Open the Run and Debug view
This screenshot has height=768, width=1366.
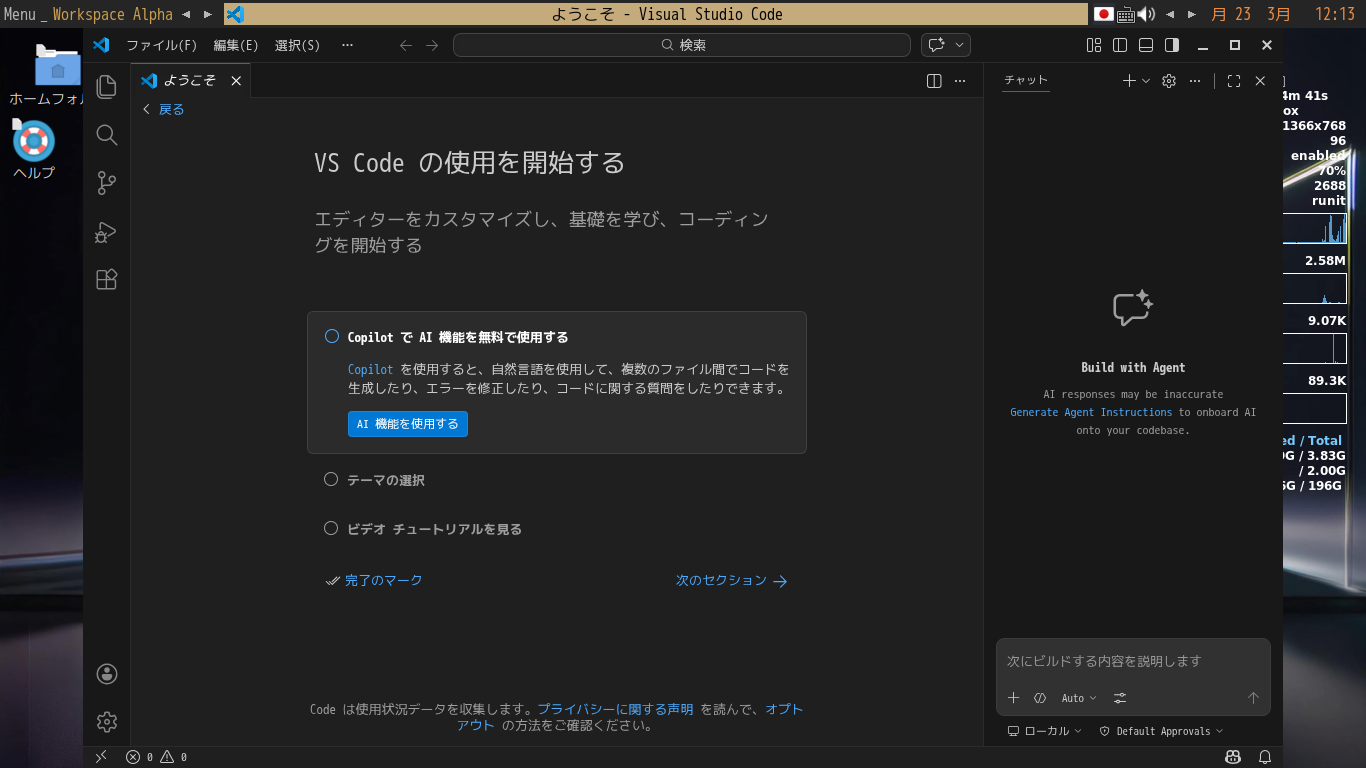pyautogui.click(x=107, y=232)
